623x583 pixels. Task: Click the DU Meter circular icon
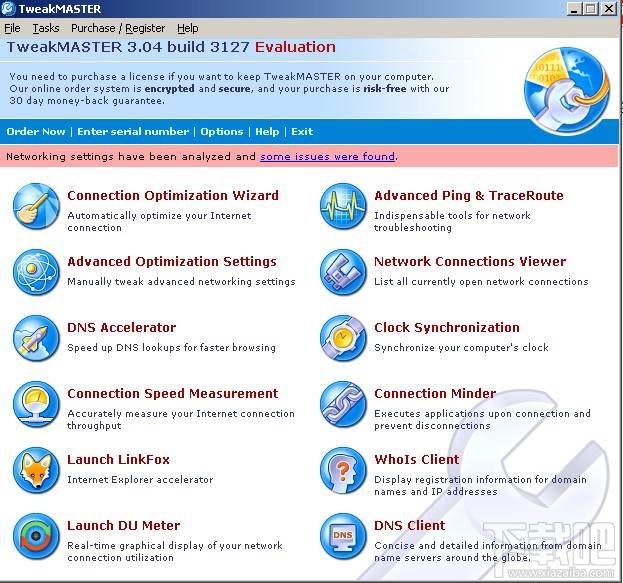tap(36, 536)
